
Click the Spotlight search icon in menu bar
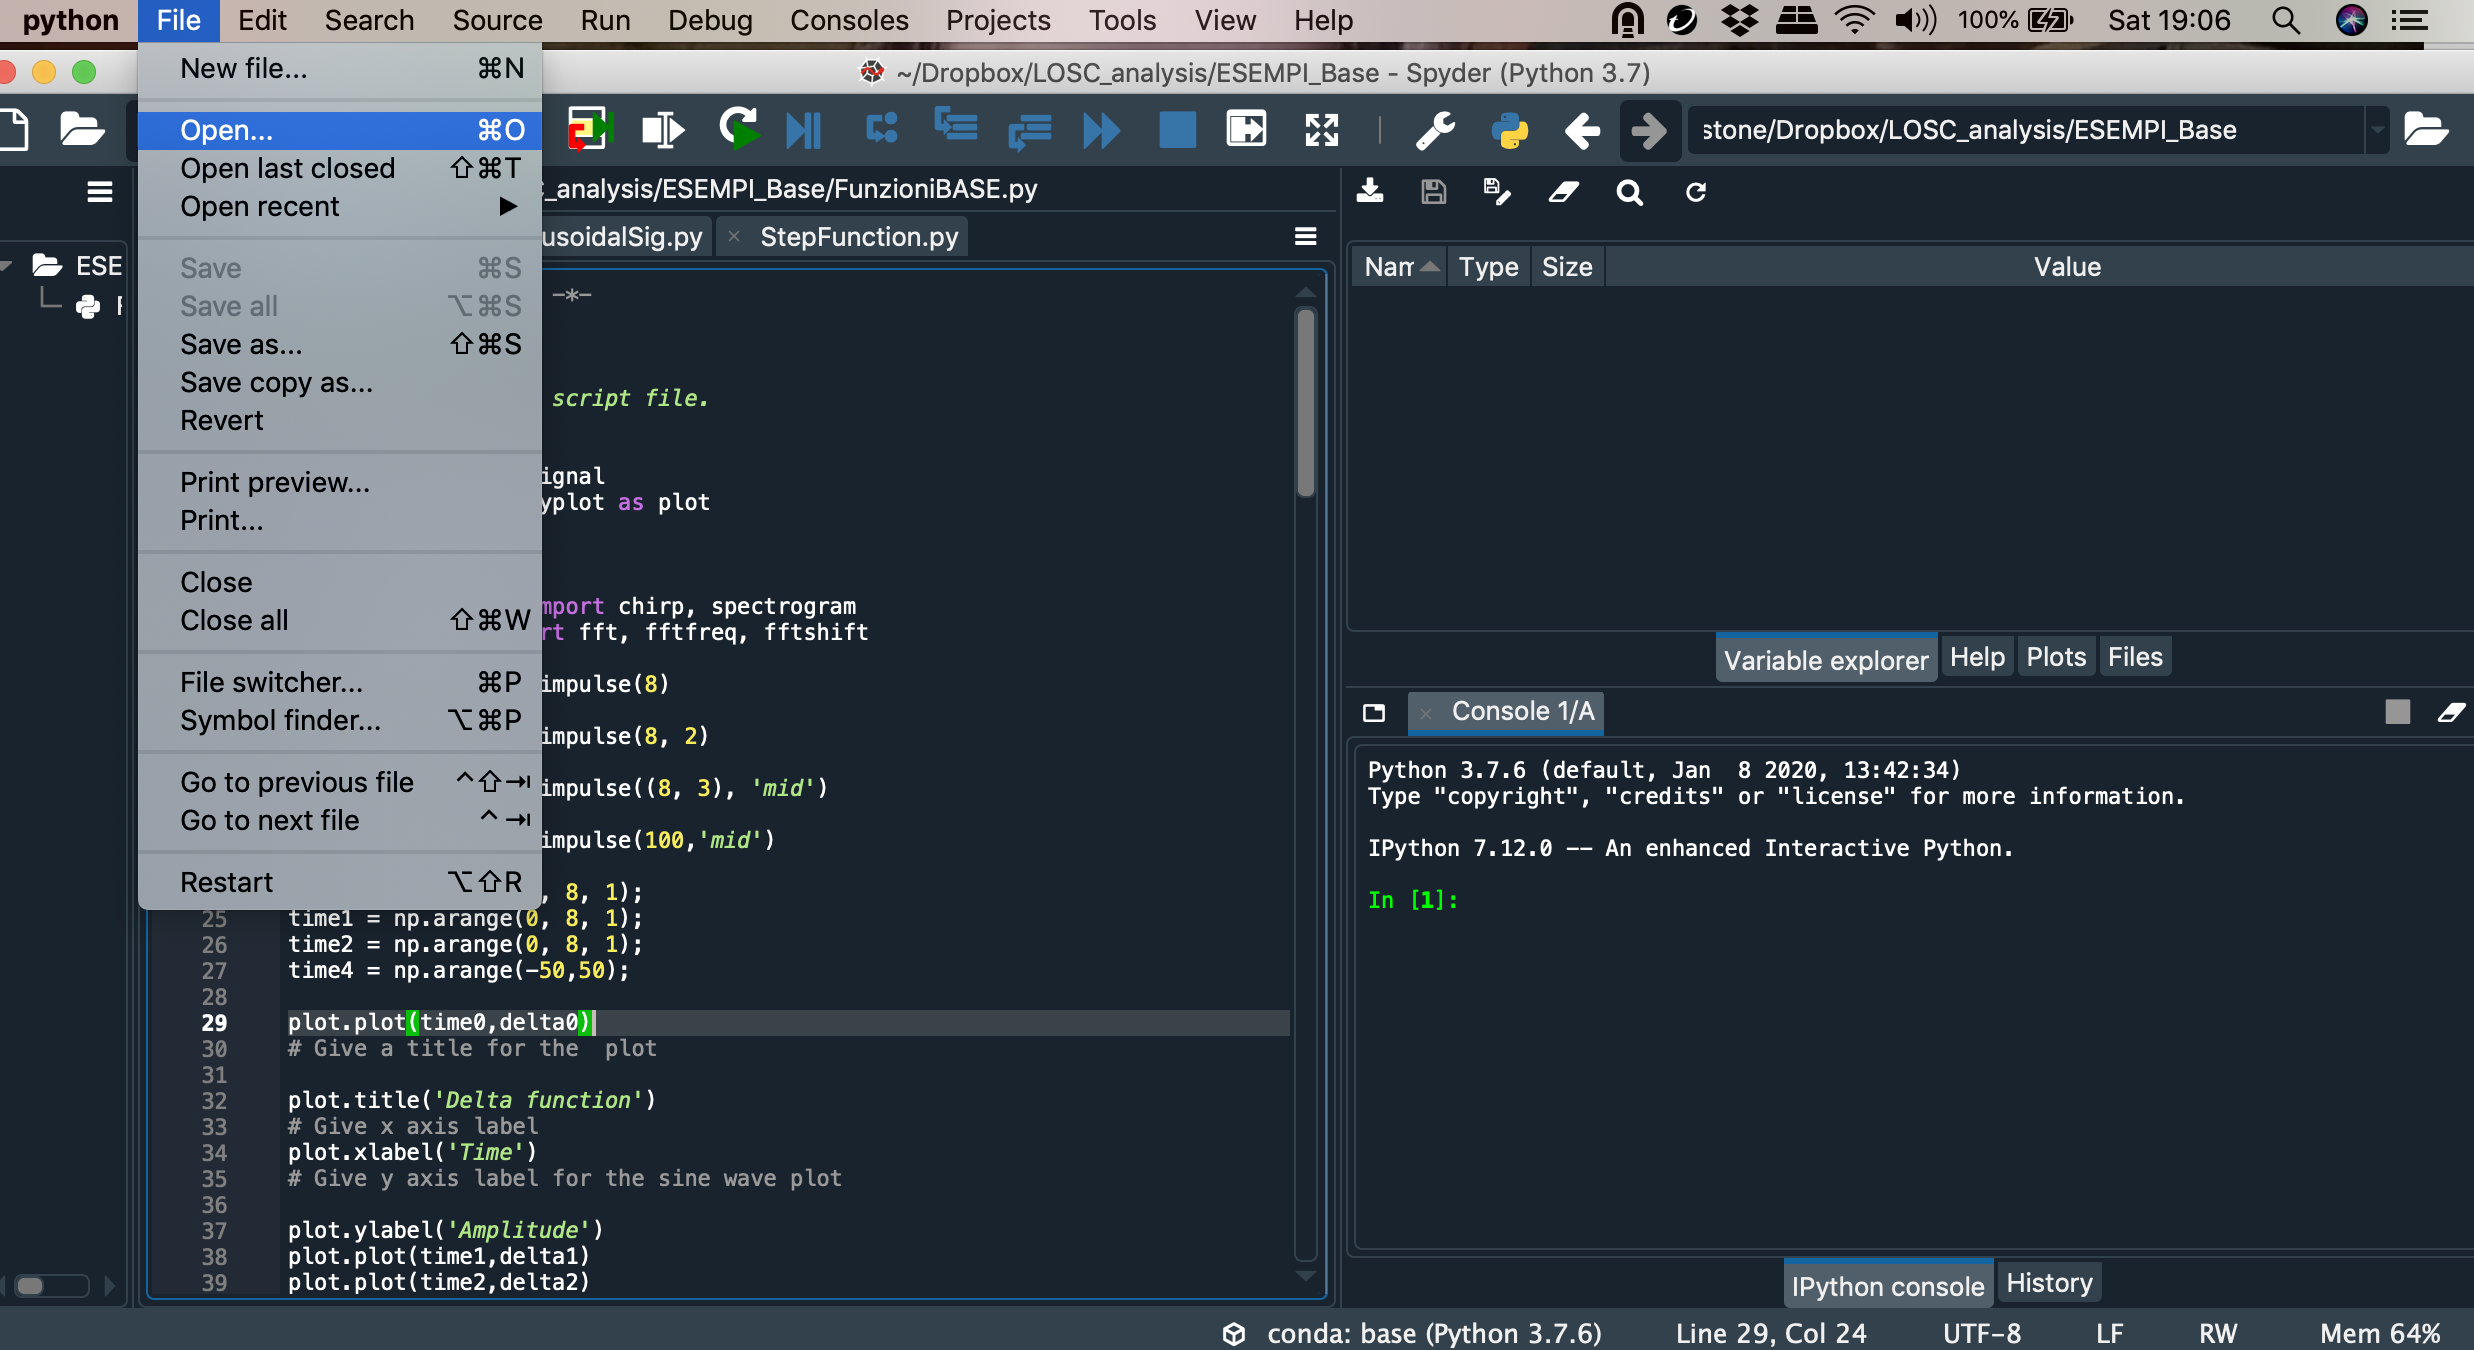tap(2285, 20)
